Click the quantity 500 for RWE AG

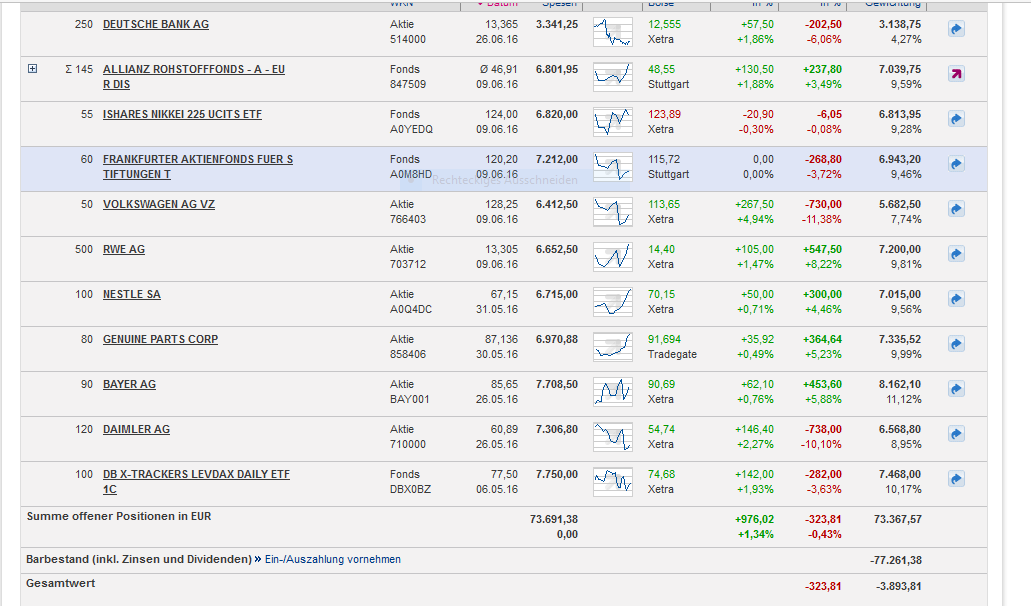pos(84,249)
